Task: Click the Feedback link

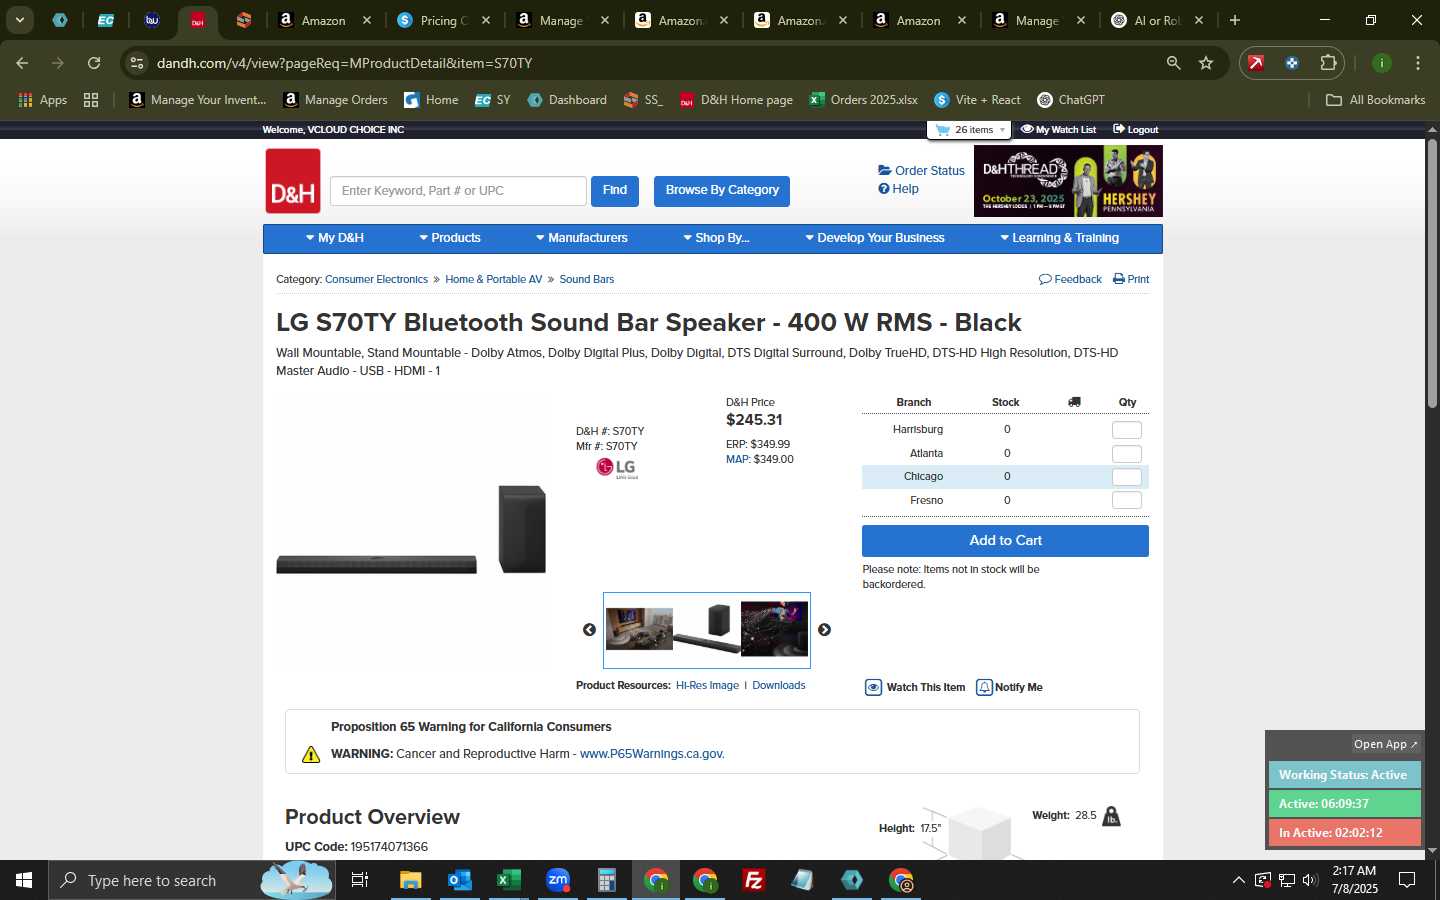Action: coord(1070,280)
